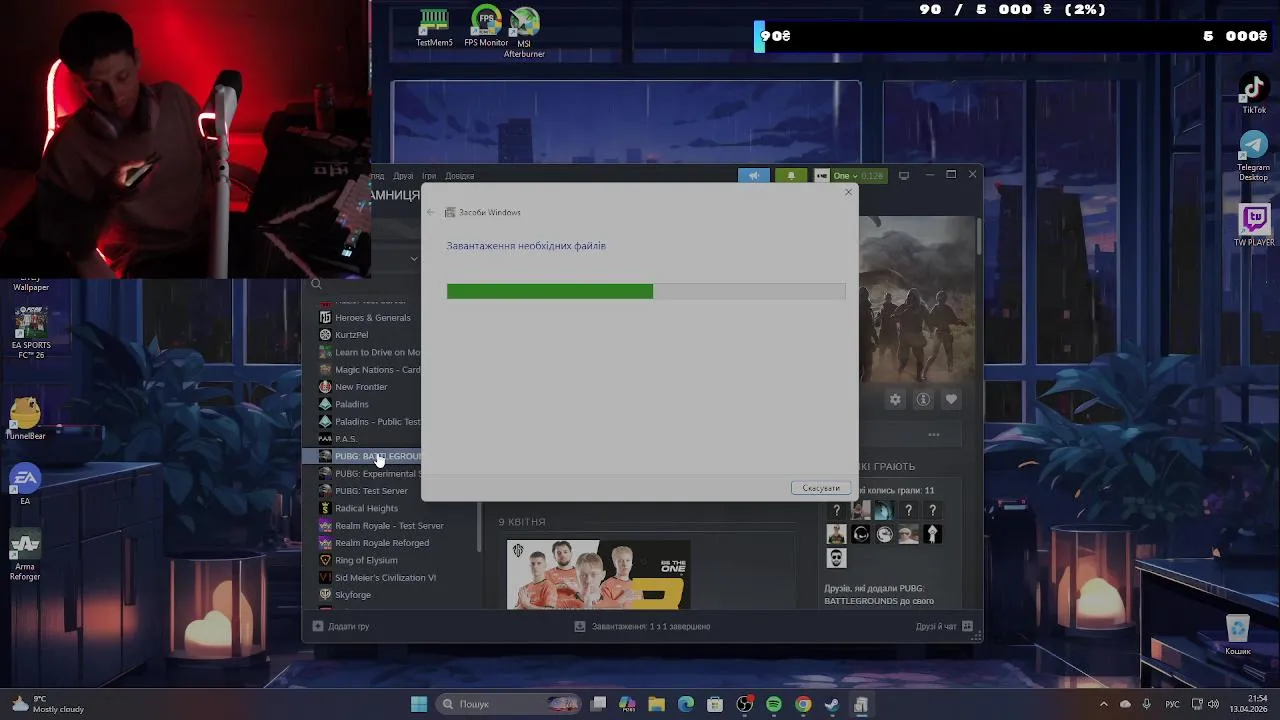1280x720 pixels.
Task: Open Друзі й чат friends panel
Action: 944,626
